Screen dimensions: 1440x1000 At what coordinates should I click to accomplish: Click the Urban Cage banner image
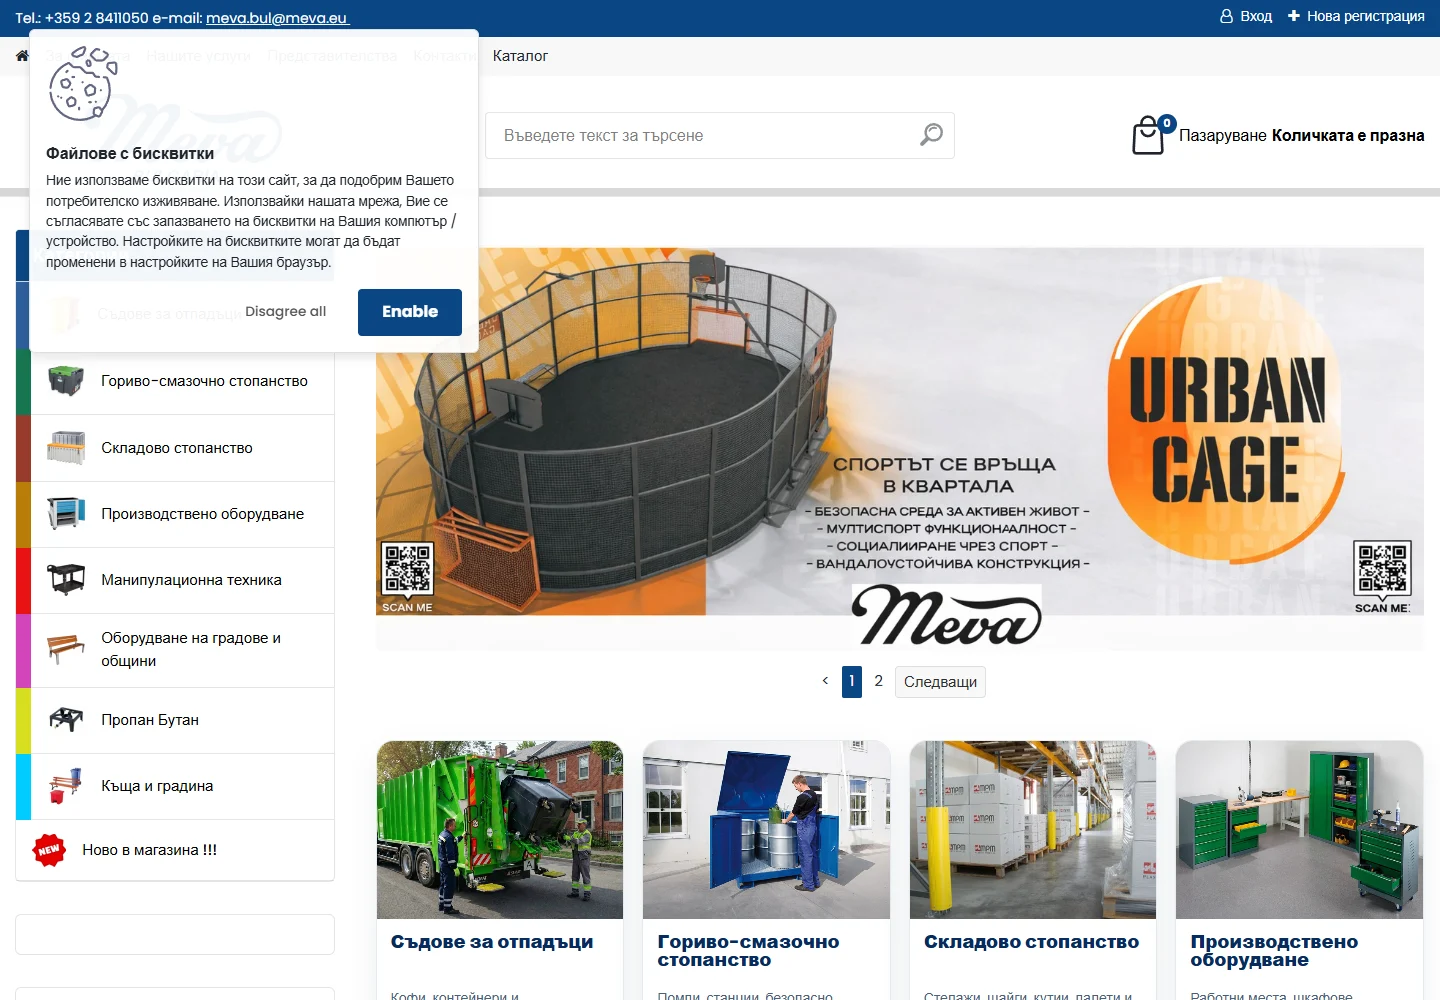point(900,449)
